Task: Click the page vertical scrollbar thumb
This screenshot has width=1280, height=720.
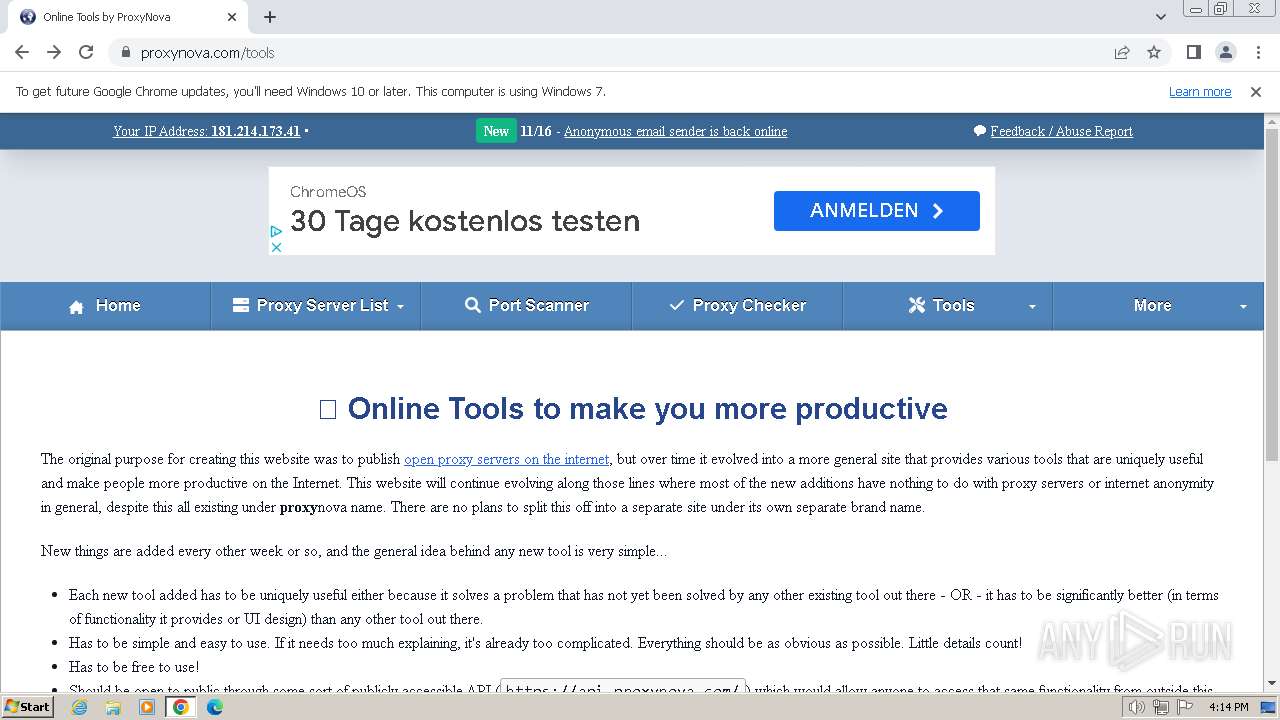Action: pos(1272,294)
